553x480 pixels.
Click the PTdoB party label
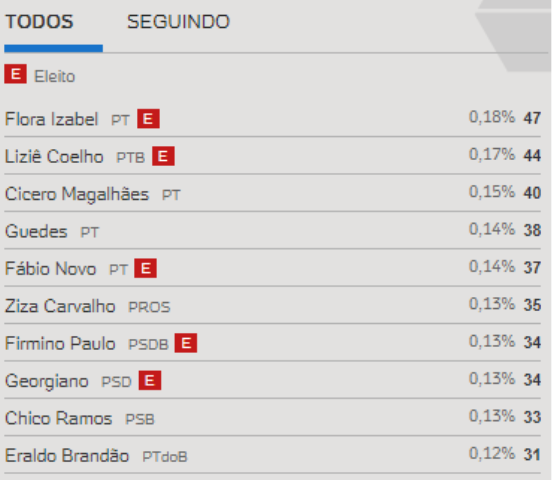[x=165, y=457]
